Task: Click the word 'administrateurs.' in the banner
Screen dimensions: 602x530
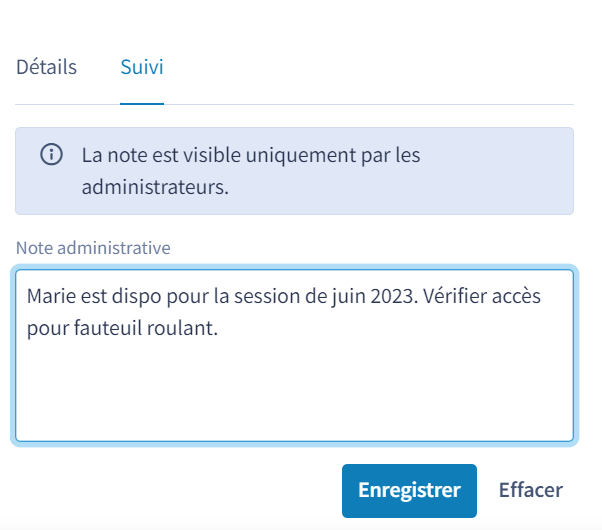Action: click(155, 187)
